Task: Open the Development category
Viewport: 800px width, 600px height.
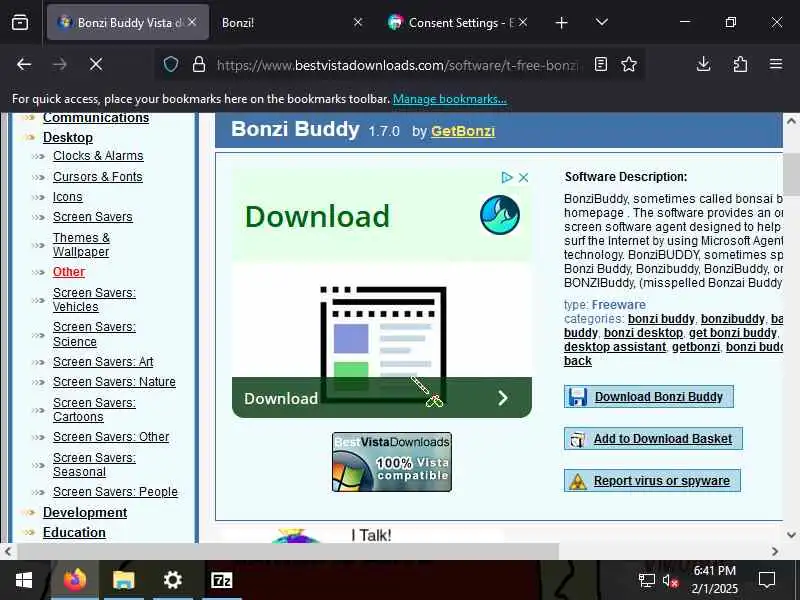Action: 85,512
